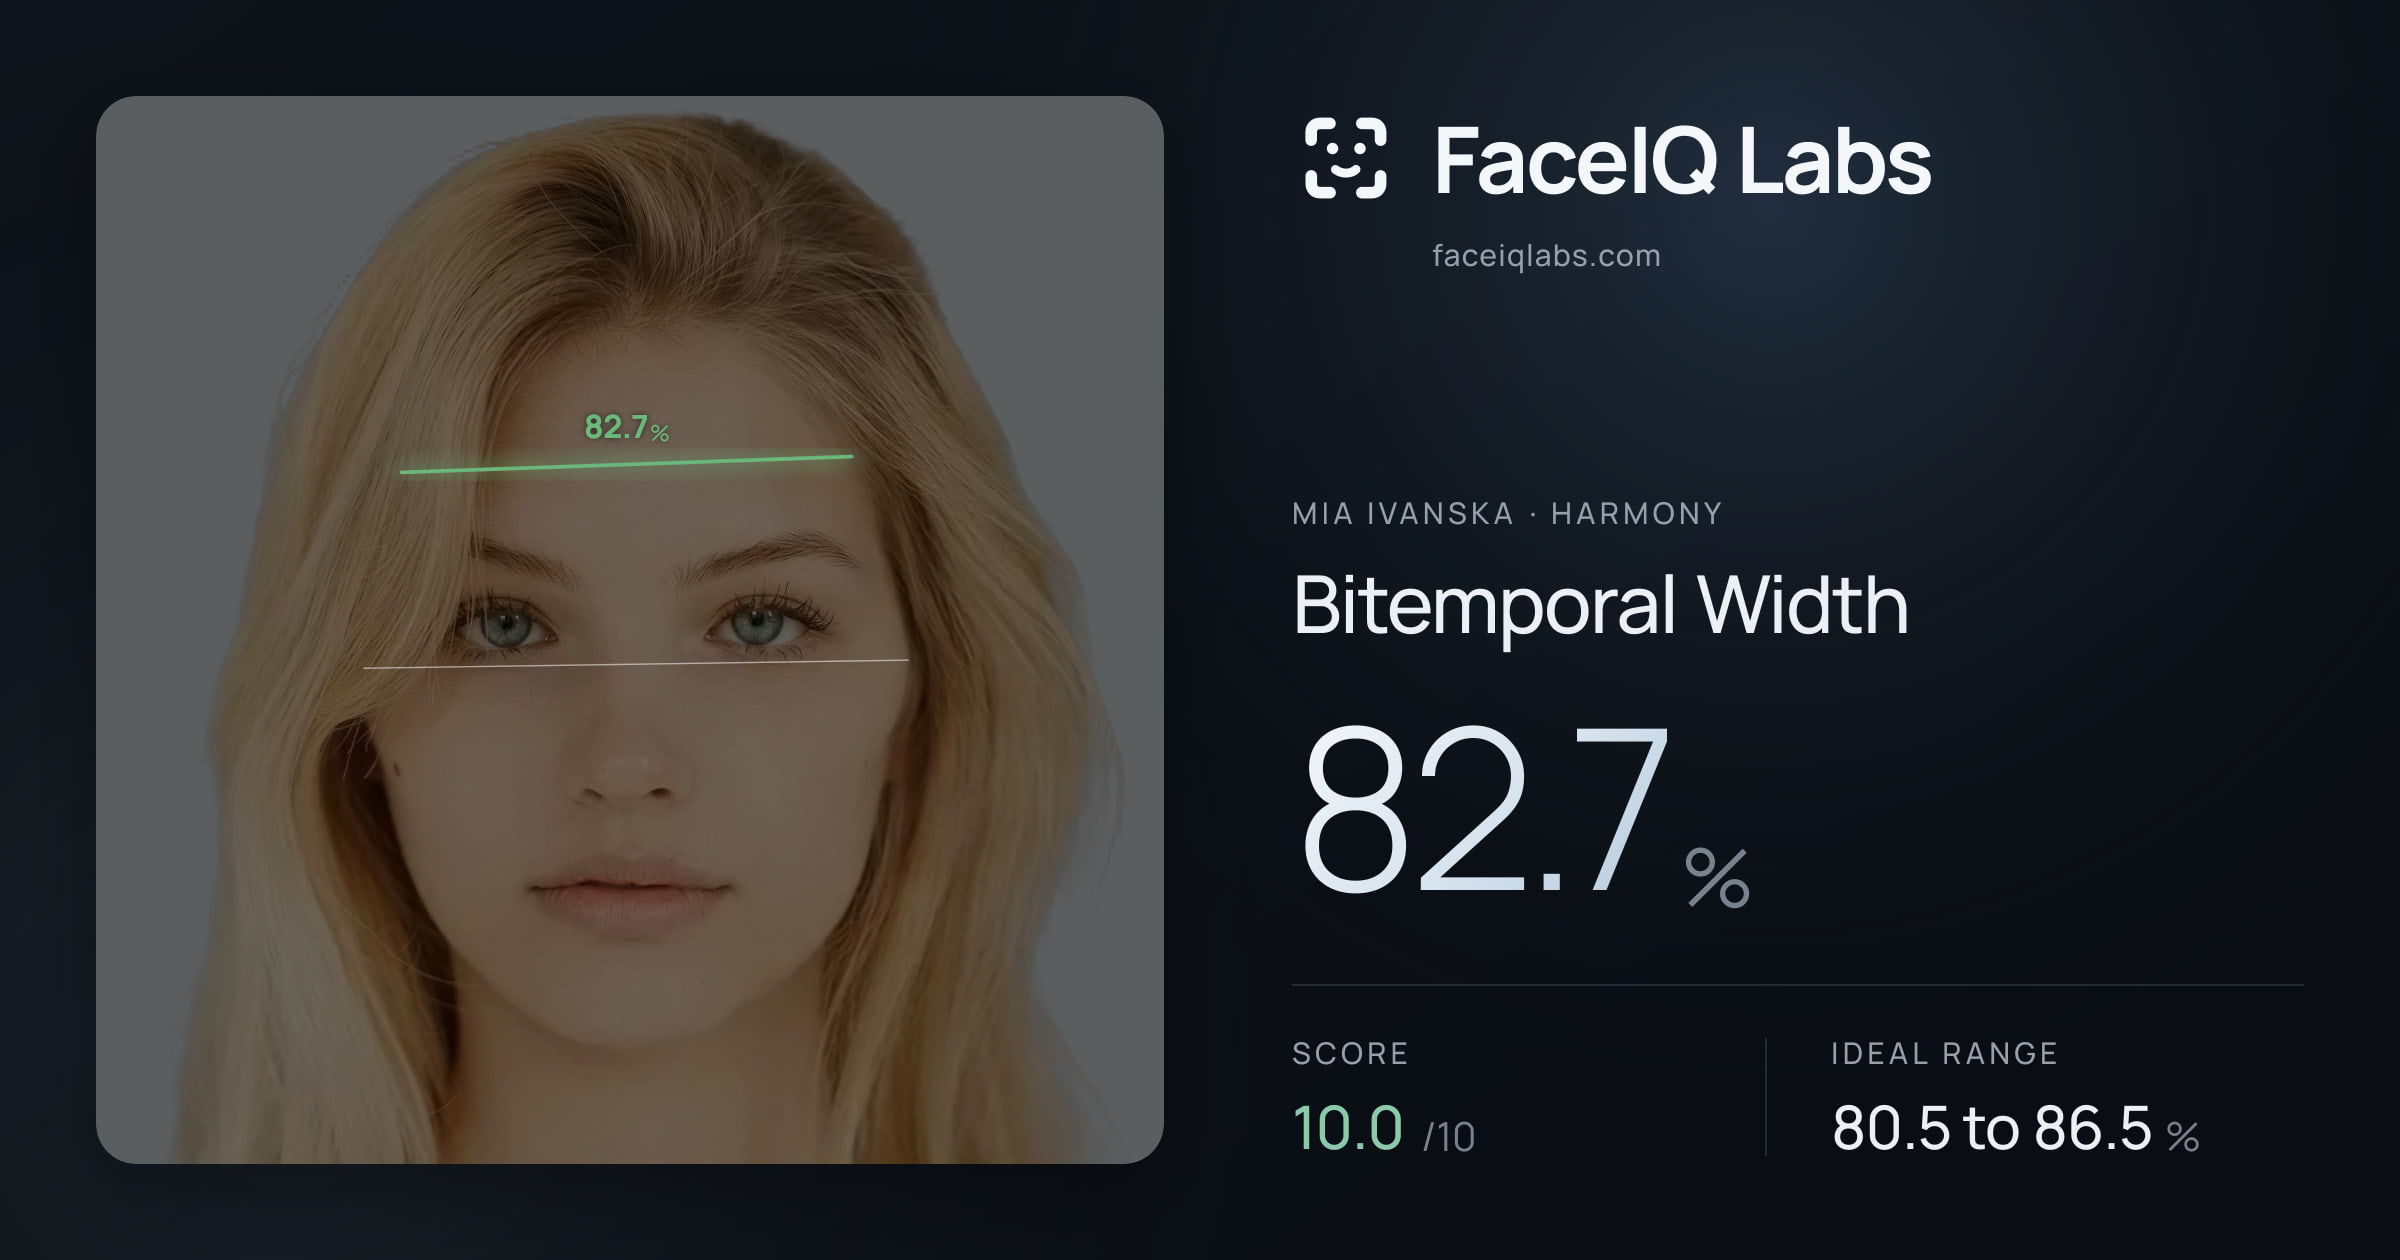Screen dimensions: 2400x1260
Task: Click the 80.5 to 86.5 % range value
Action: tap(2015, 1129)
